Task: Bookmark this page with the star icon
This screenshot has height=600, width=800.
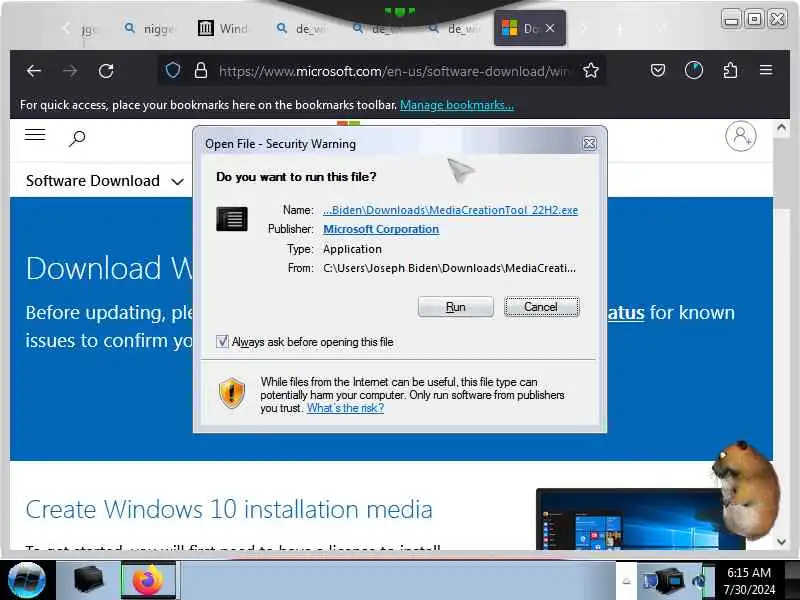Action: pyautogui.click(x=591, y=70)
